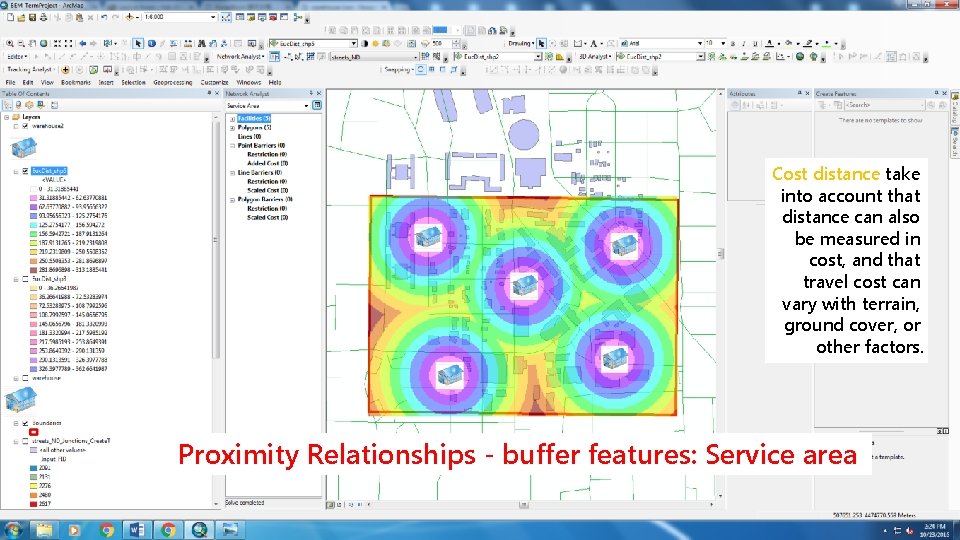This screenshot has width=960, height=540.
Task: Click the Drawing toolbar select elements pointer
Action: click(541, 43)
